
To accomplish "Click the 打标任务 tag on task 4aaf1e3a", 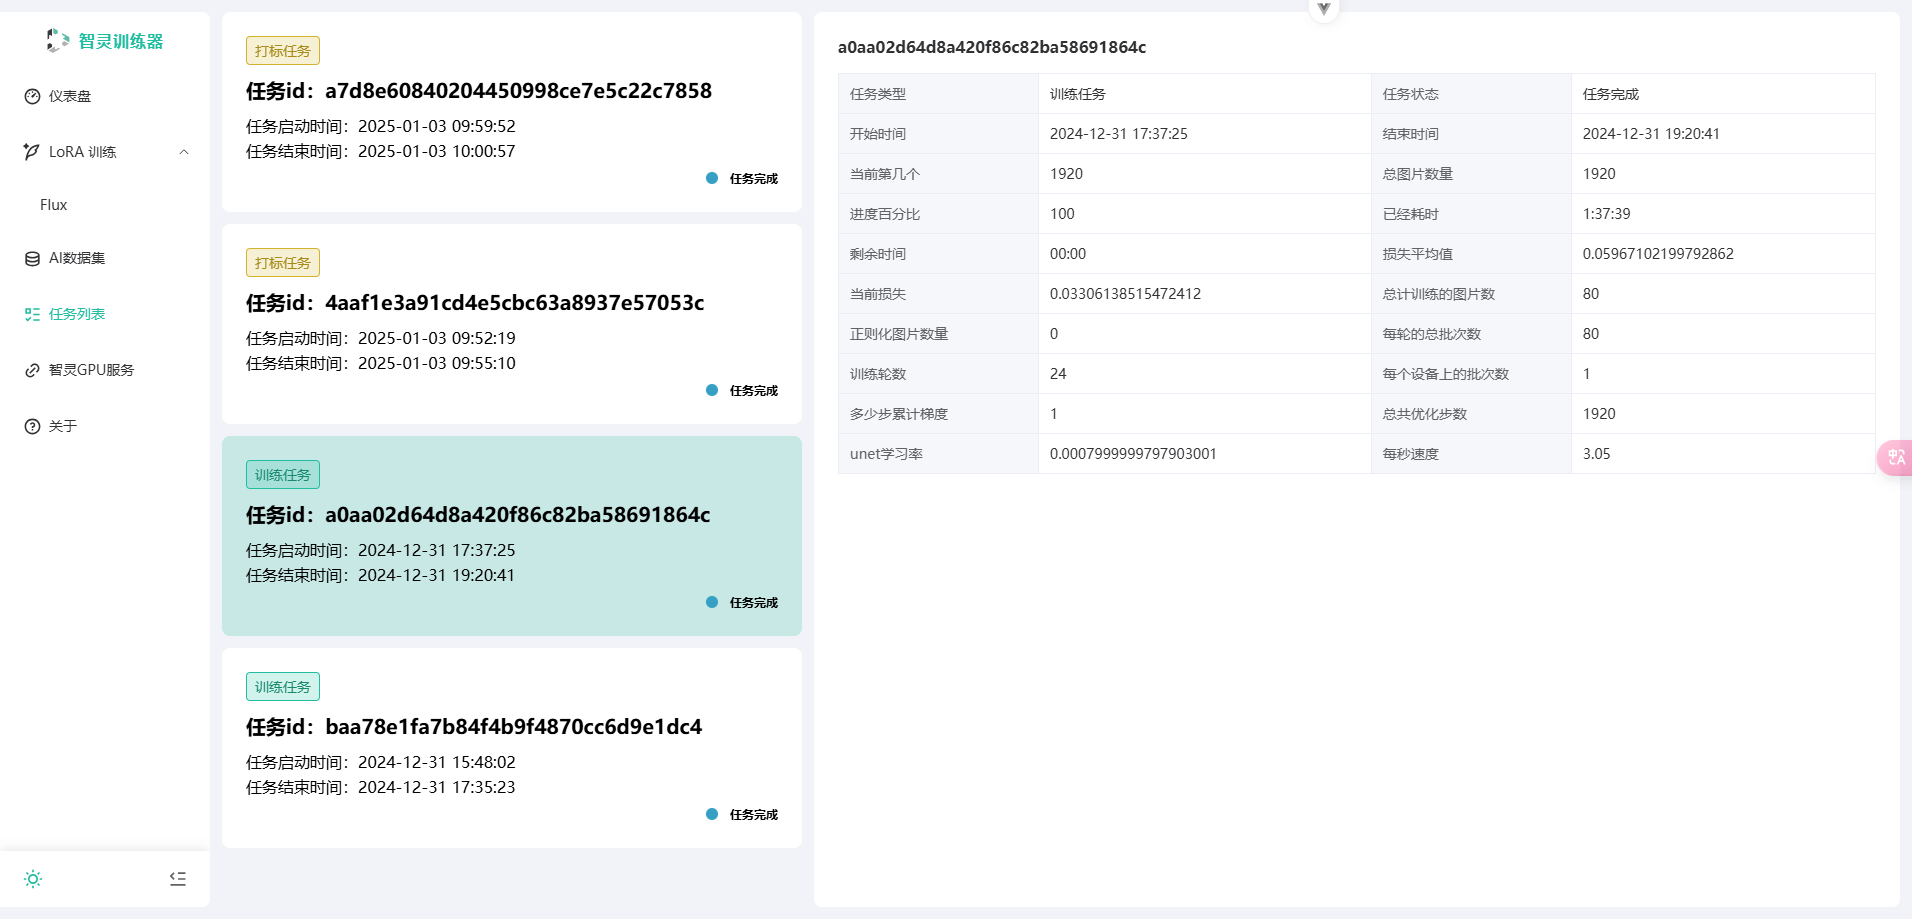I will tap(283, 263).
